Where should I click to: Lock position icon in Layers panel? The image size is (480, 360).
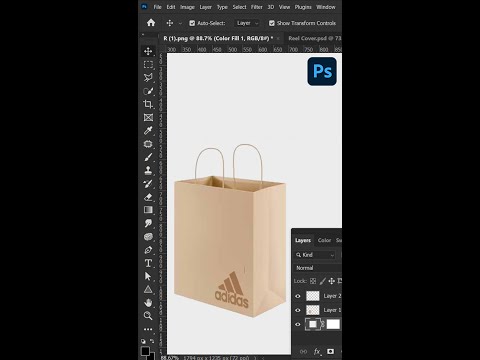[331, 281]
